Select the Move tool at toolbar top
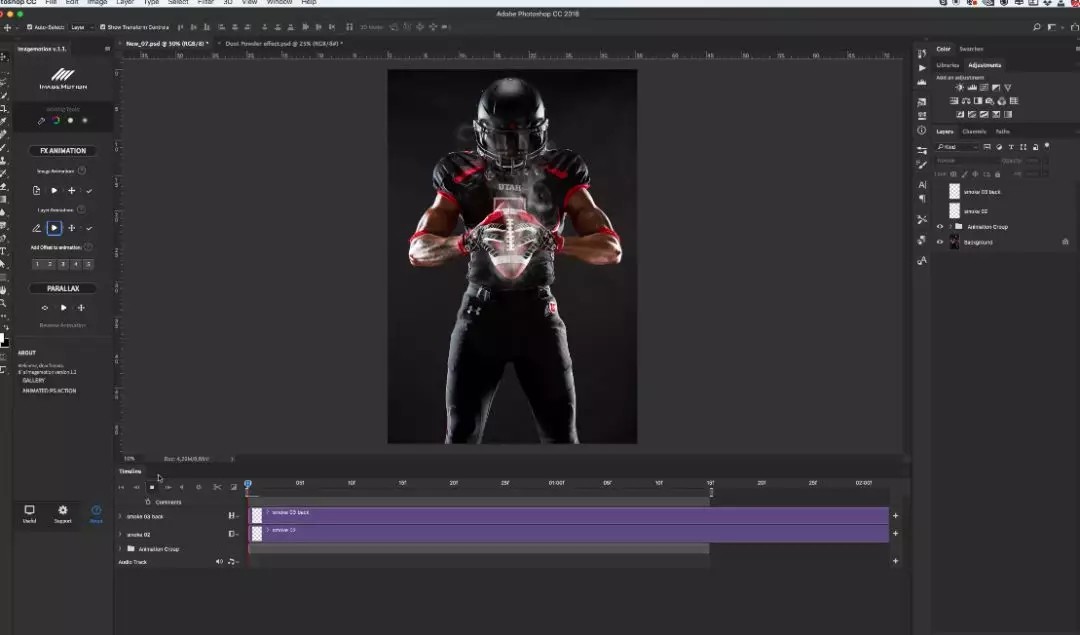This screenshot has height=635, width=1080. pos(3,56)
